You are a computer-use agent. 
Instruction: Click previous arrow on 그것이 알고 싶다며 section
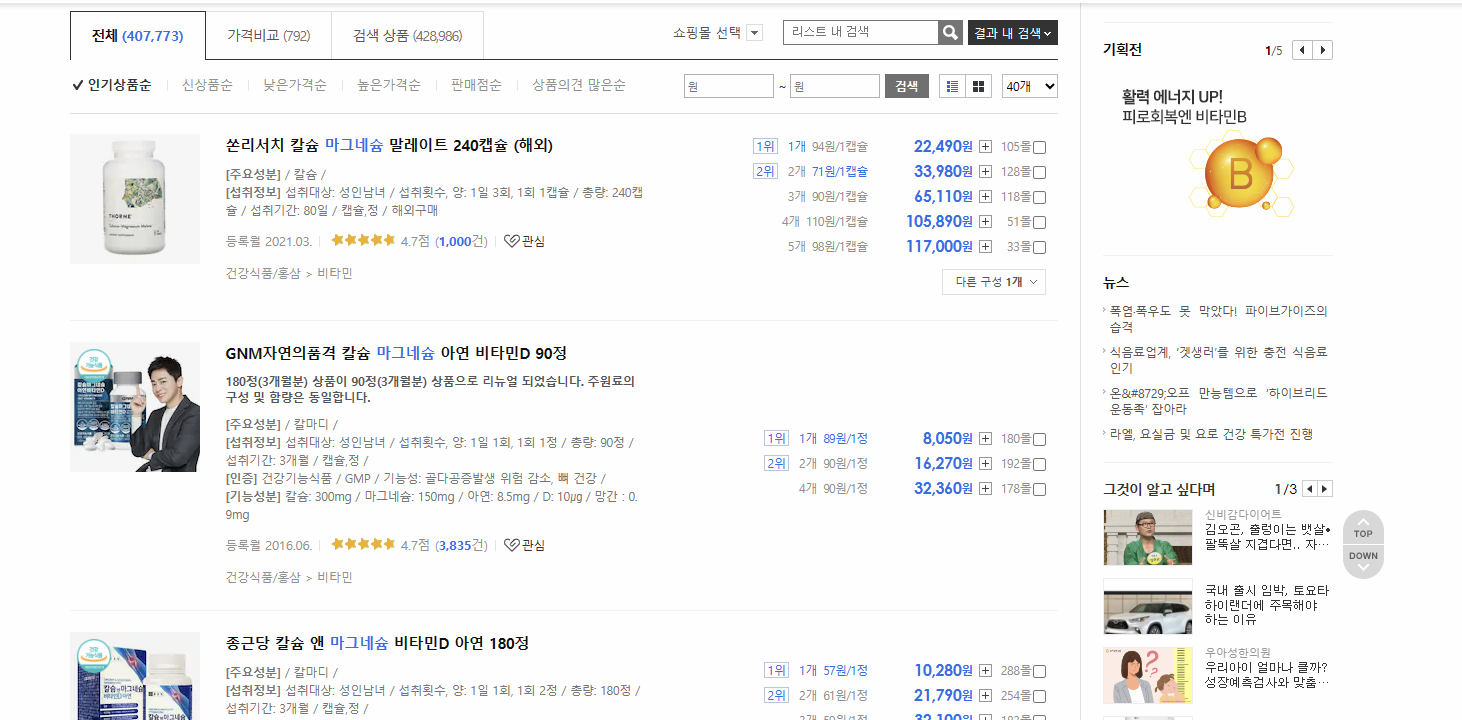tap(1309, 488)
